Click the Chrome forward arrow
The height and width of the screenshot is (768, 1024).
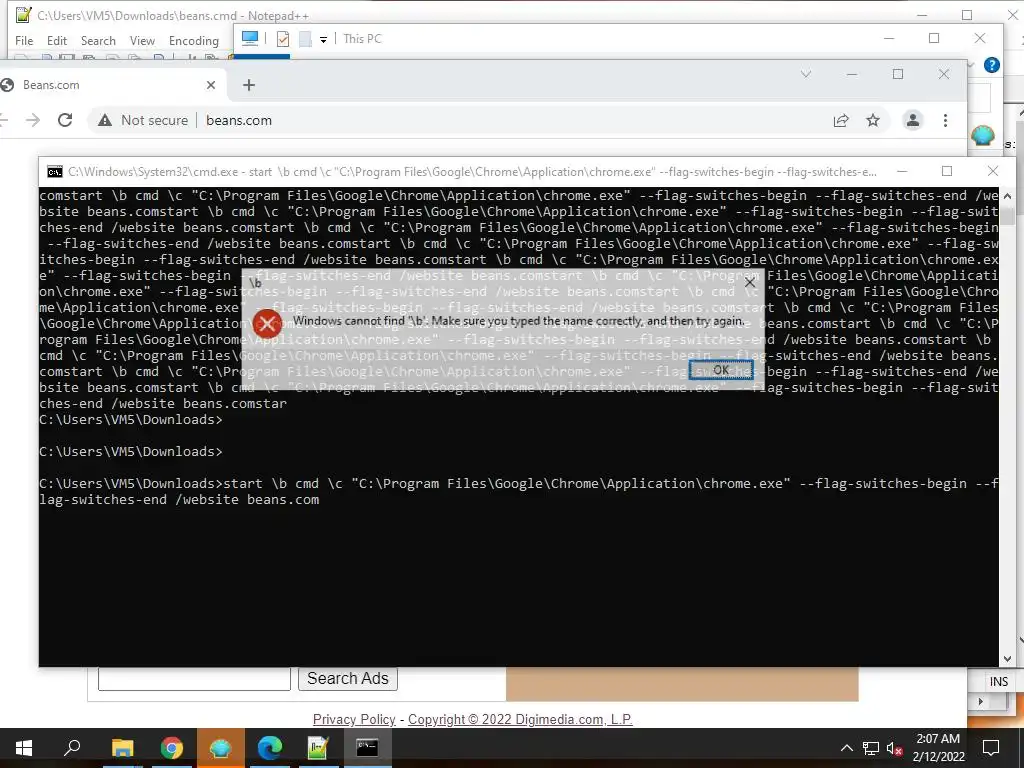coord(33,120)
